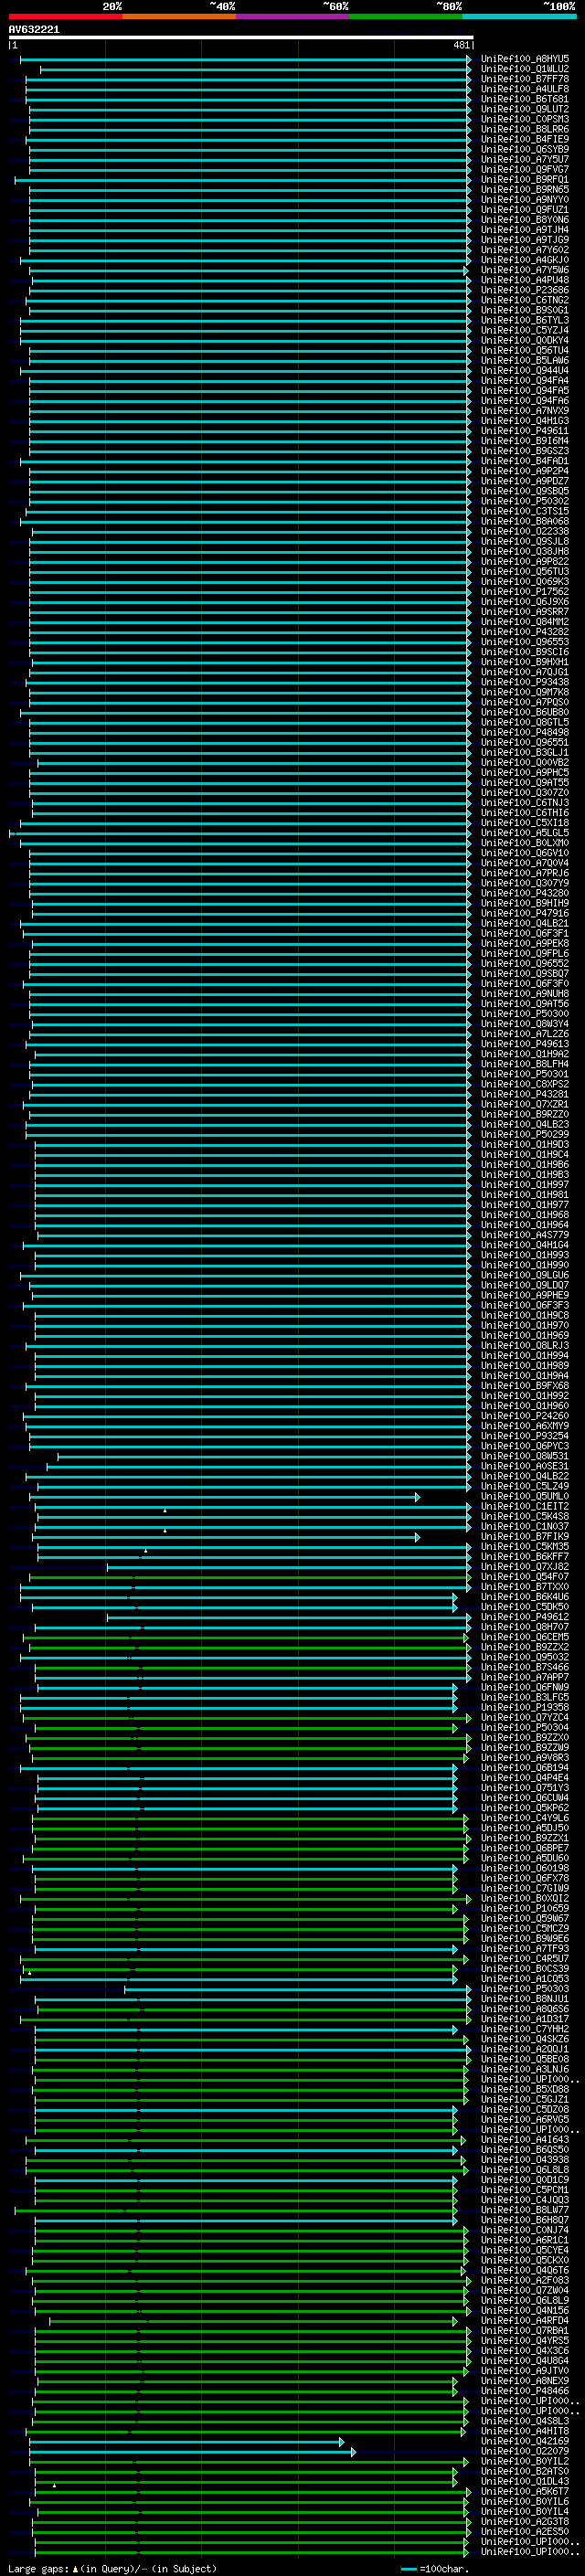This screenshot has width=585, height=2576.
Task: Open hit UniRef100_Q9LUT2
Action: pos(525,109)
